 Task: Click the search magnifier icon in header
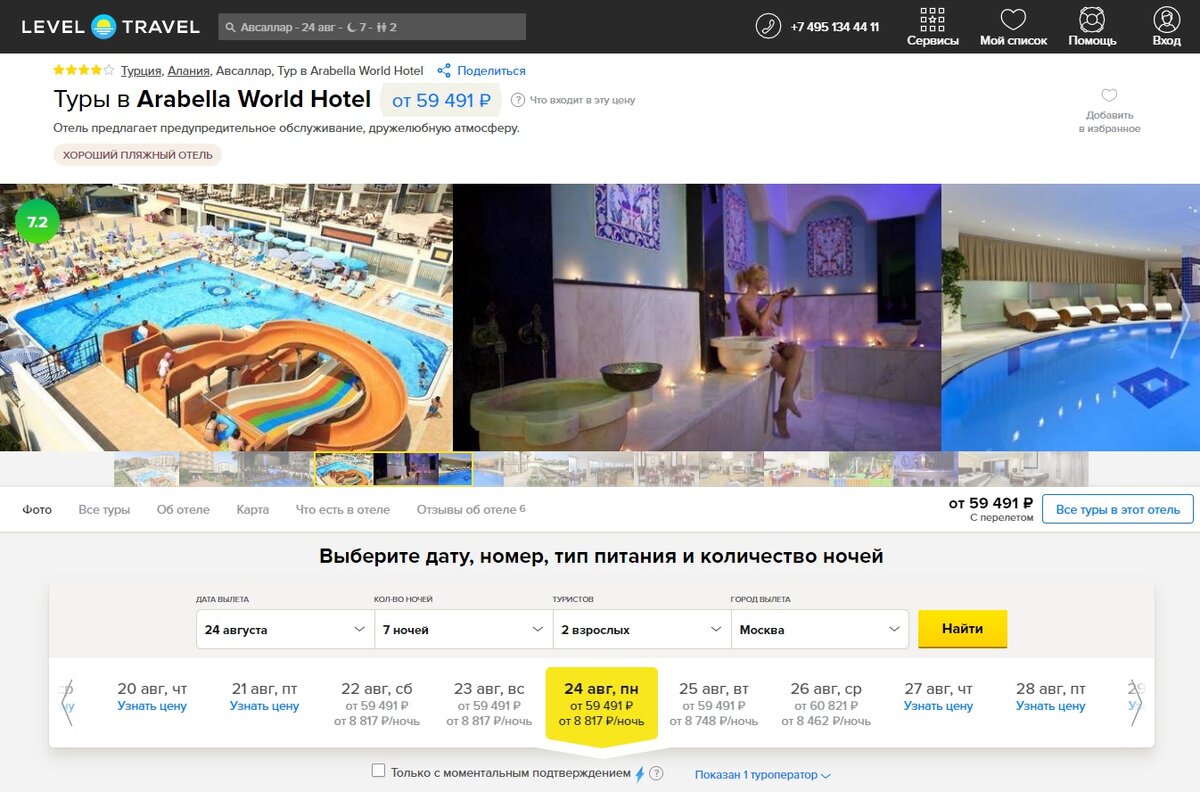(x=231, y=27)
